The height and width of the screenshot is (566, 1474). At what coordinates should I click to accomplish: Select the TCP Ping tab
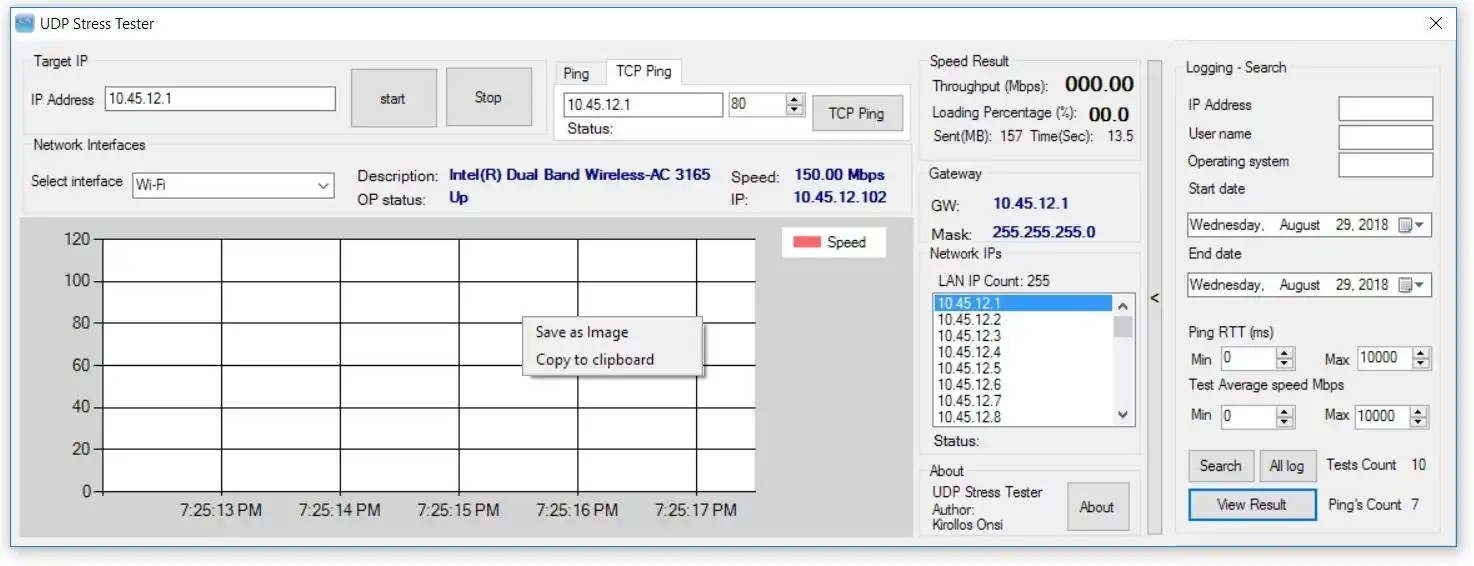pyautogui.click(x=644, y=71)
